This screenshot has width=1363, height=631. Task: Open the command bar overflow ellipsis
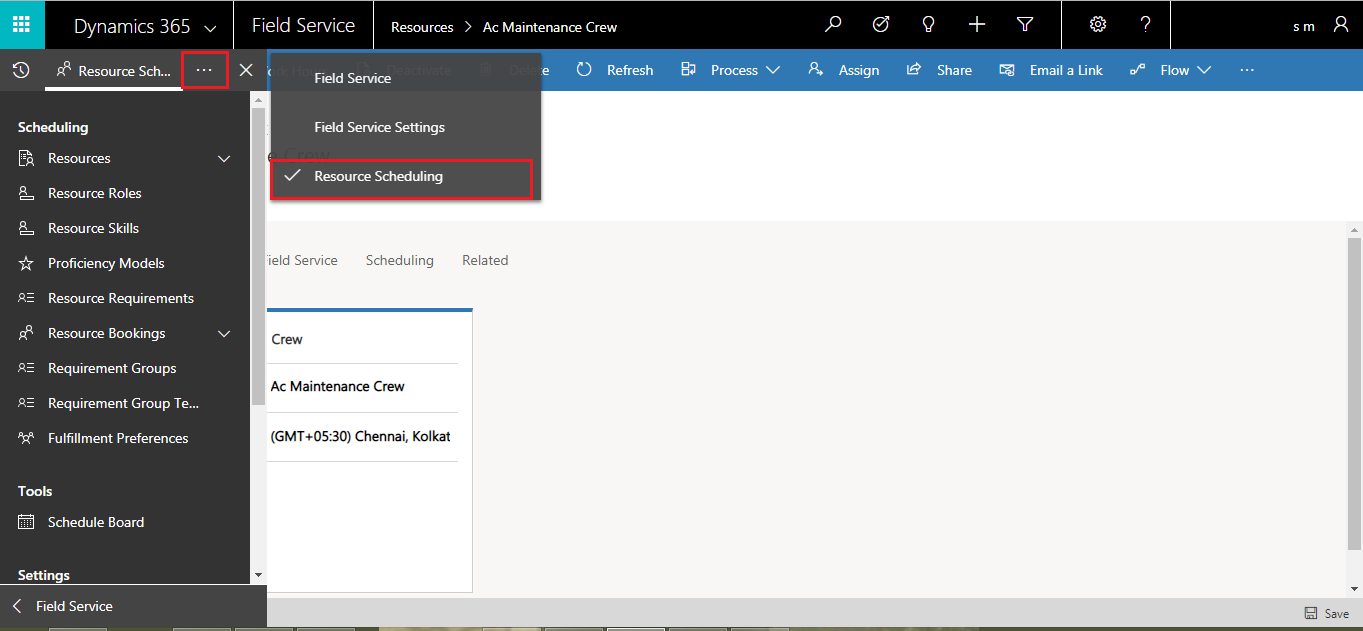point(1247,70)
